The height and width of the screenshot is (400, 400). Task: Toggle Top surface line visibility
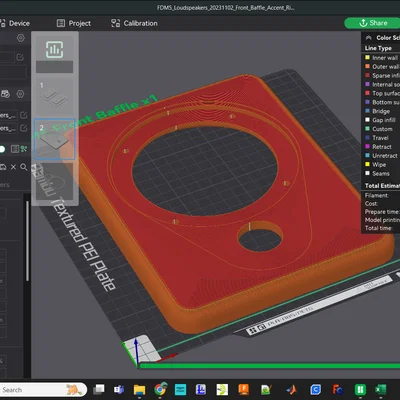382,93
